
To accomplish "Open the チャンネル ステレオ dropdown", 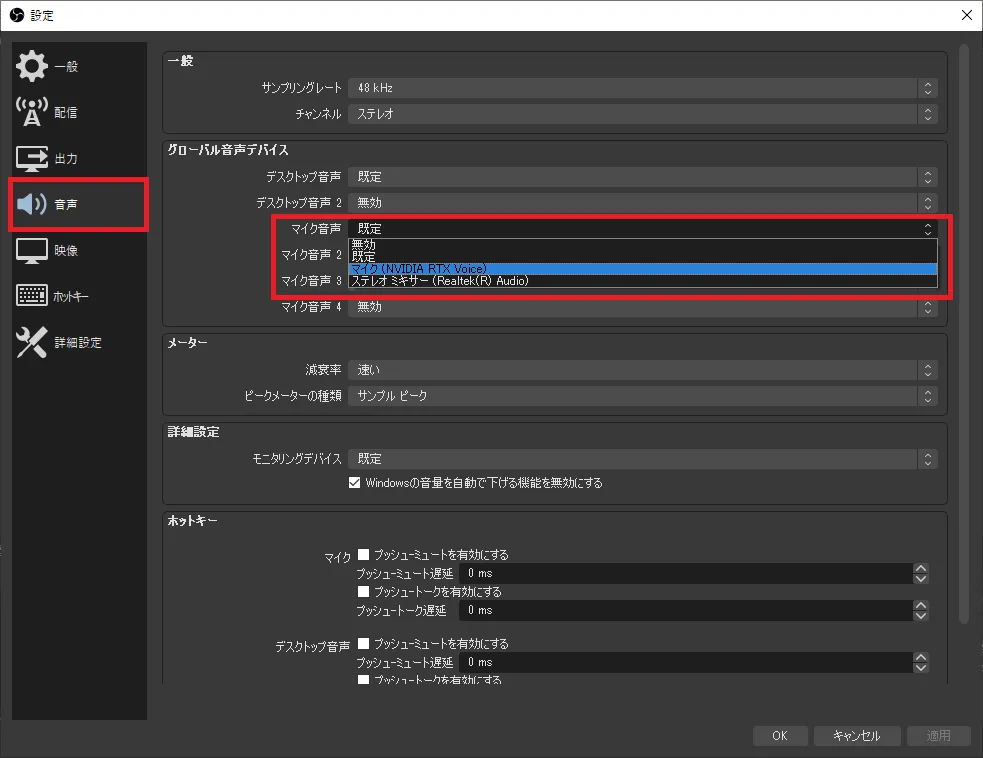I will click(x=643, y=114).
